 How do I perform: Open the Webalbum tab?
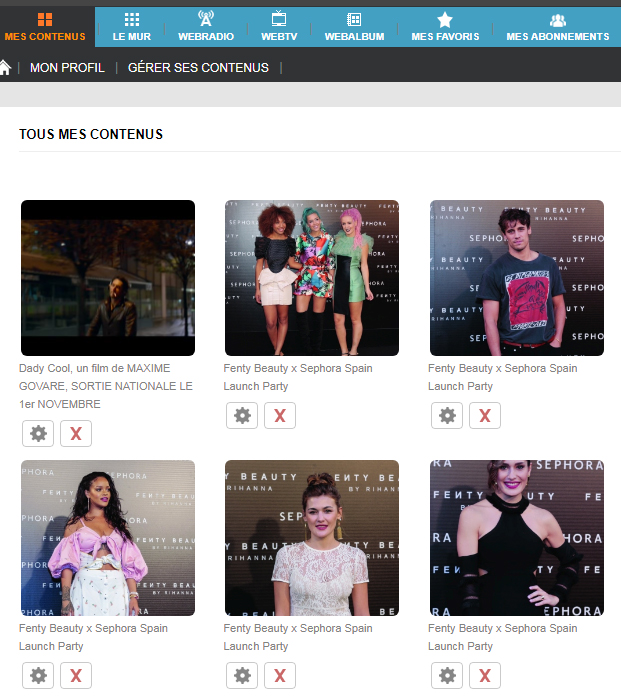click(354, 27)
